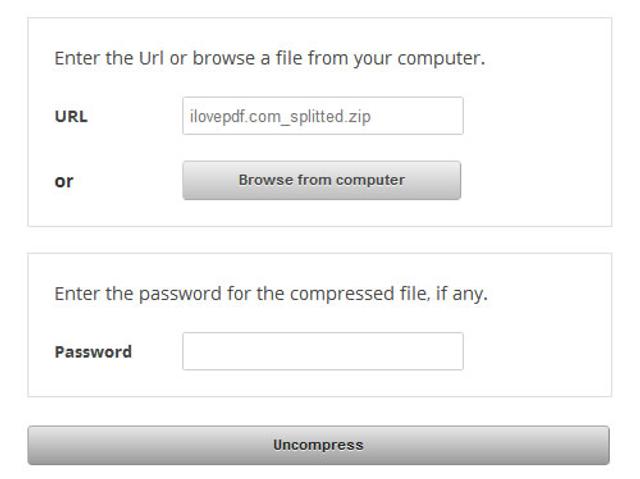640x479 pixels.
Task: Click the word 'computer' in the first instruction
Action: pos(440,58)
